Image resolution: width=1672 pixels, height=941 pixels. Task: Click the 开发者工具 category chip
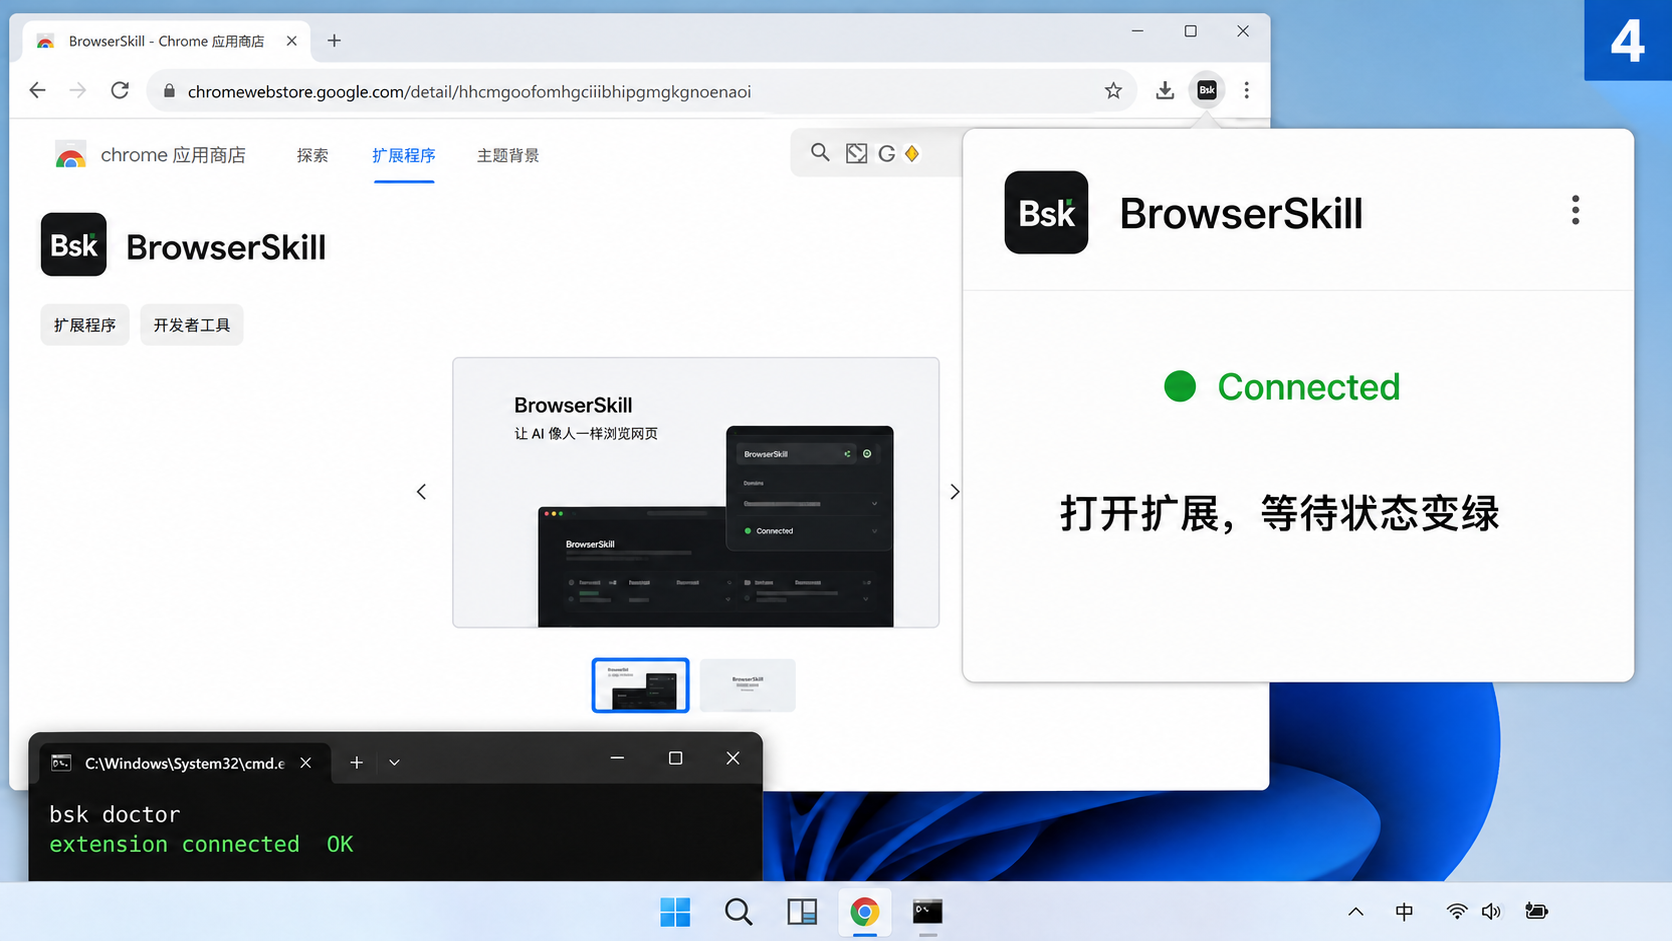(x=192, y=325)
